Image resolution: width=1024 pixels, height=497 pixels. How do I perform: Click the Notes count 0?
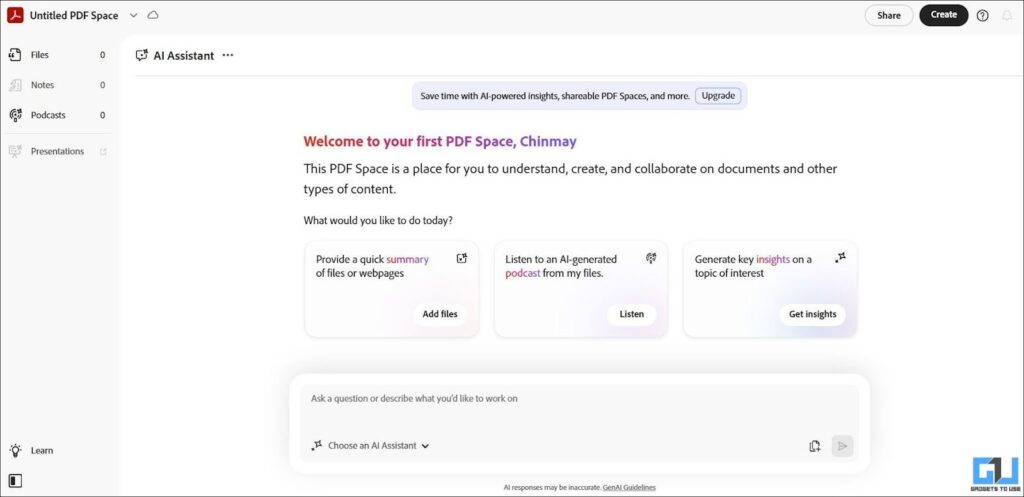pyautogui.click(x=103, y=85)
